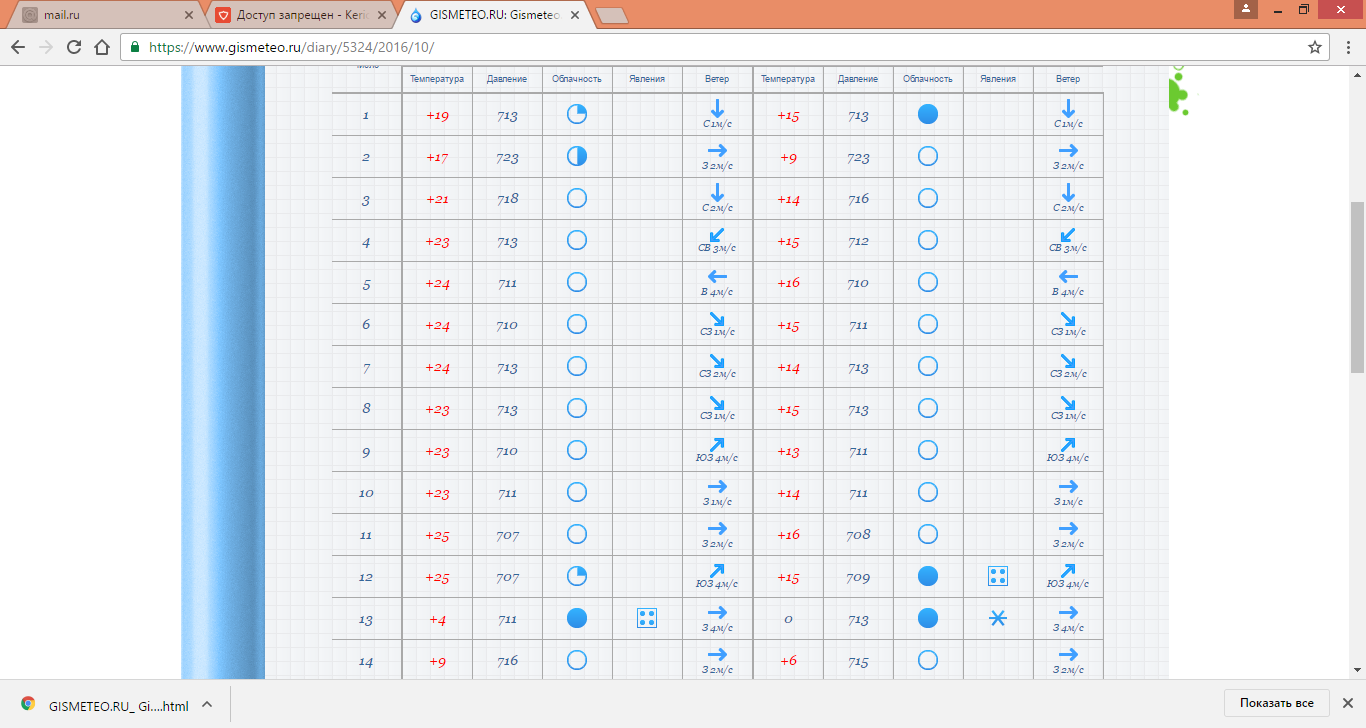
Task: Click day 3 daytime clear sky icon
Action: tap(577, 198)
